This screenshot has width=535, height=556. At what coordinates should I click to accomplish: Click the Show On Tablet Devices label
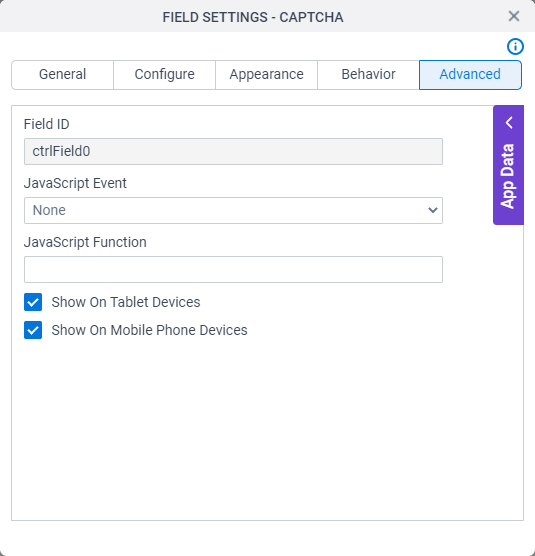tap(126, 302)
